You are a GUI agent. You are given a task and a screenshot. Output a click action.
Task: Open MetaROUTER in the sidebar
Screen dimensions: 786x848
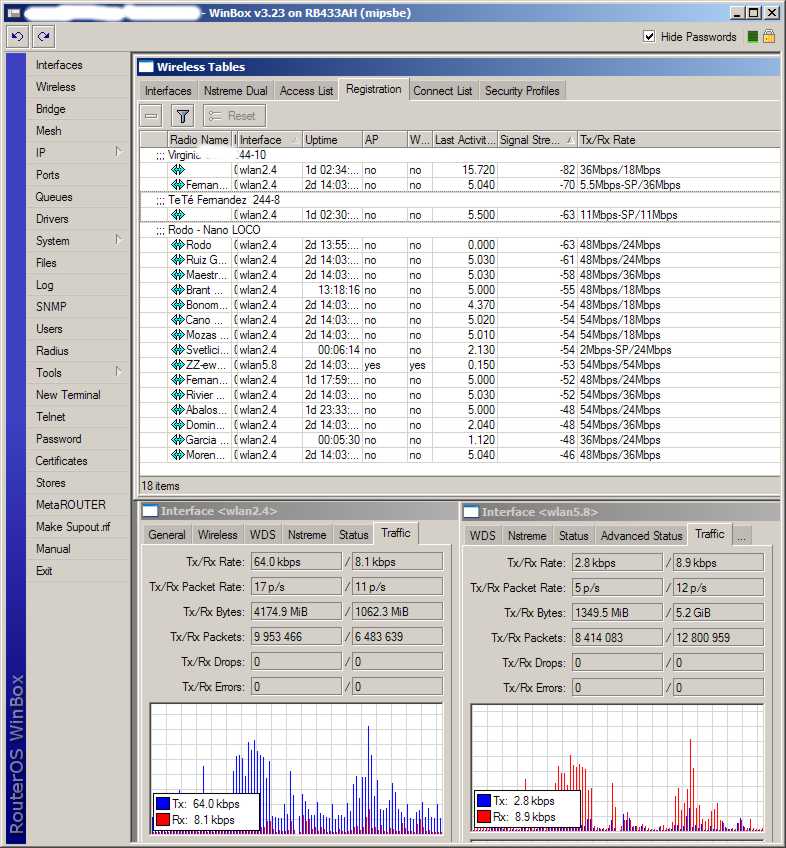[x=71, y=505]
